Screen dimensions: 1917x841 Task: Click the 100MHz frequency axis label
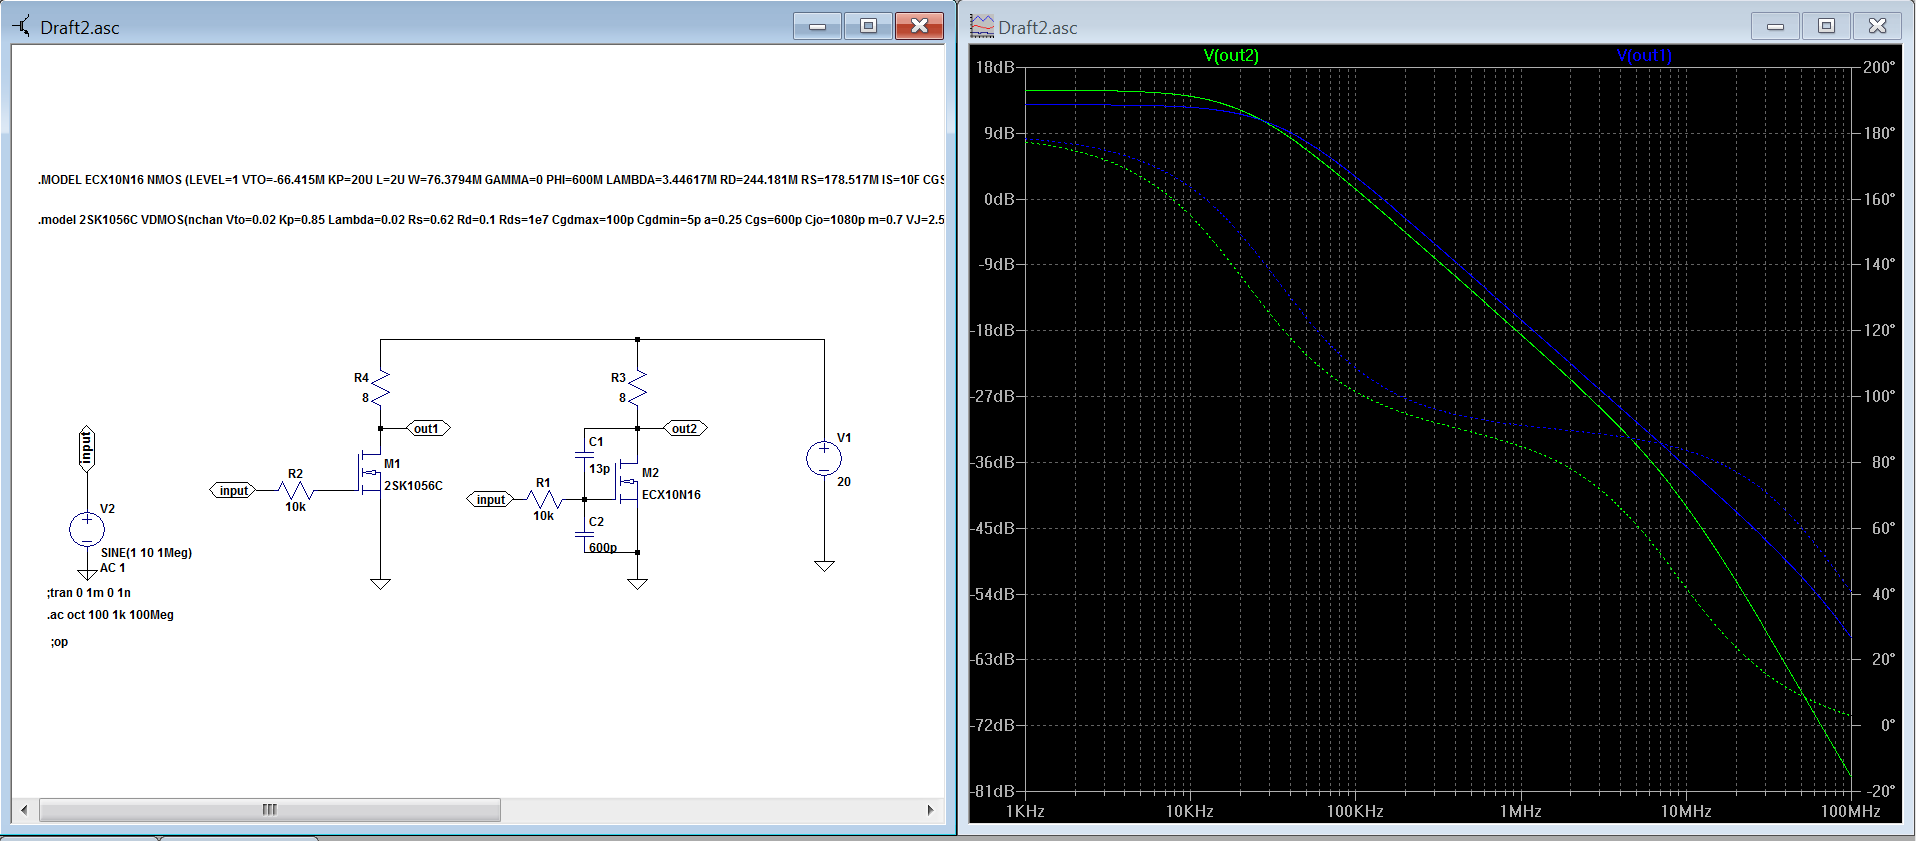[1850, 811]
